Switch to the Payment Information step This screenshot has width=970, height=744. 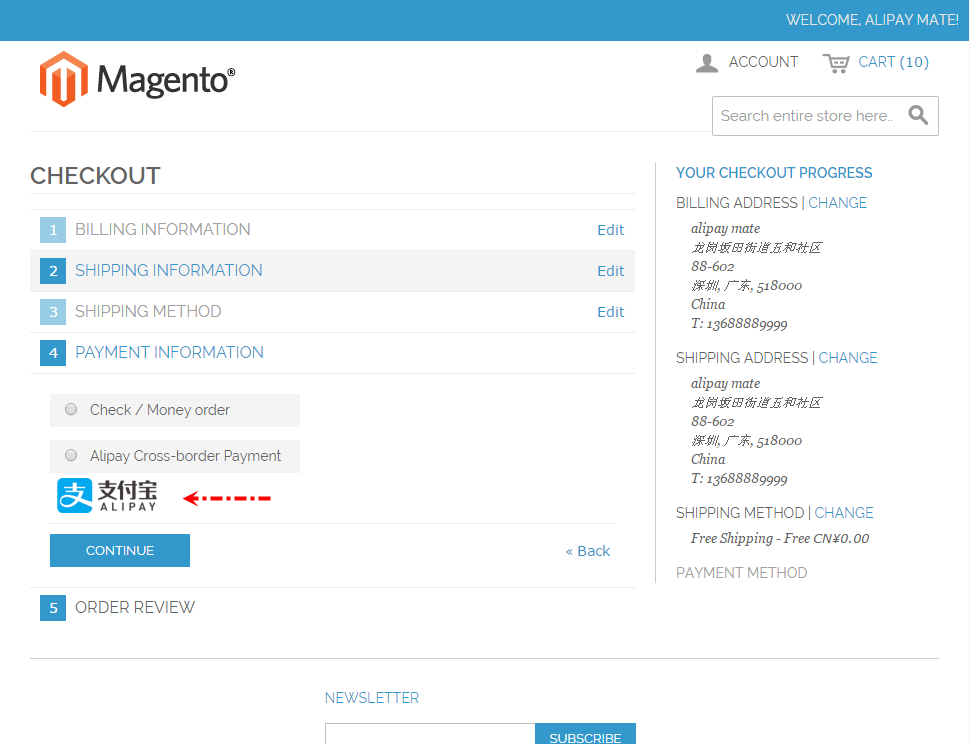(x=168, y=352)
